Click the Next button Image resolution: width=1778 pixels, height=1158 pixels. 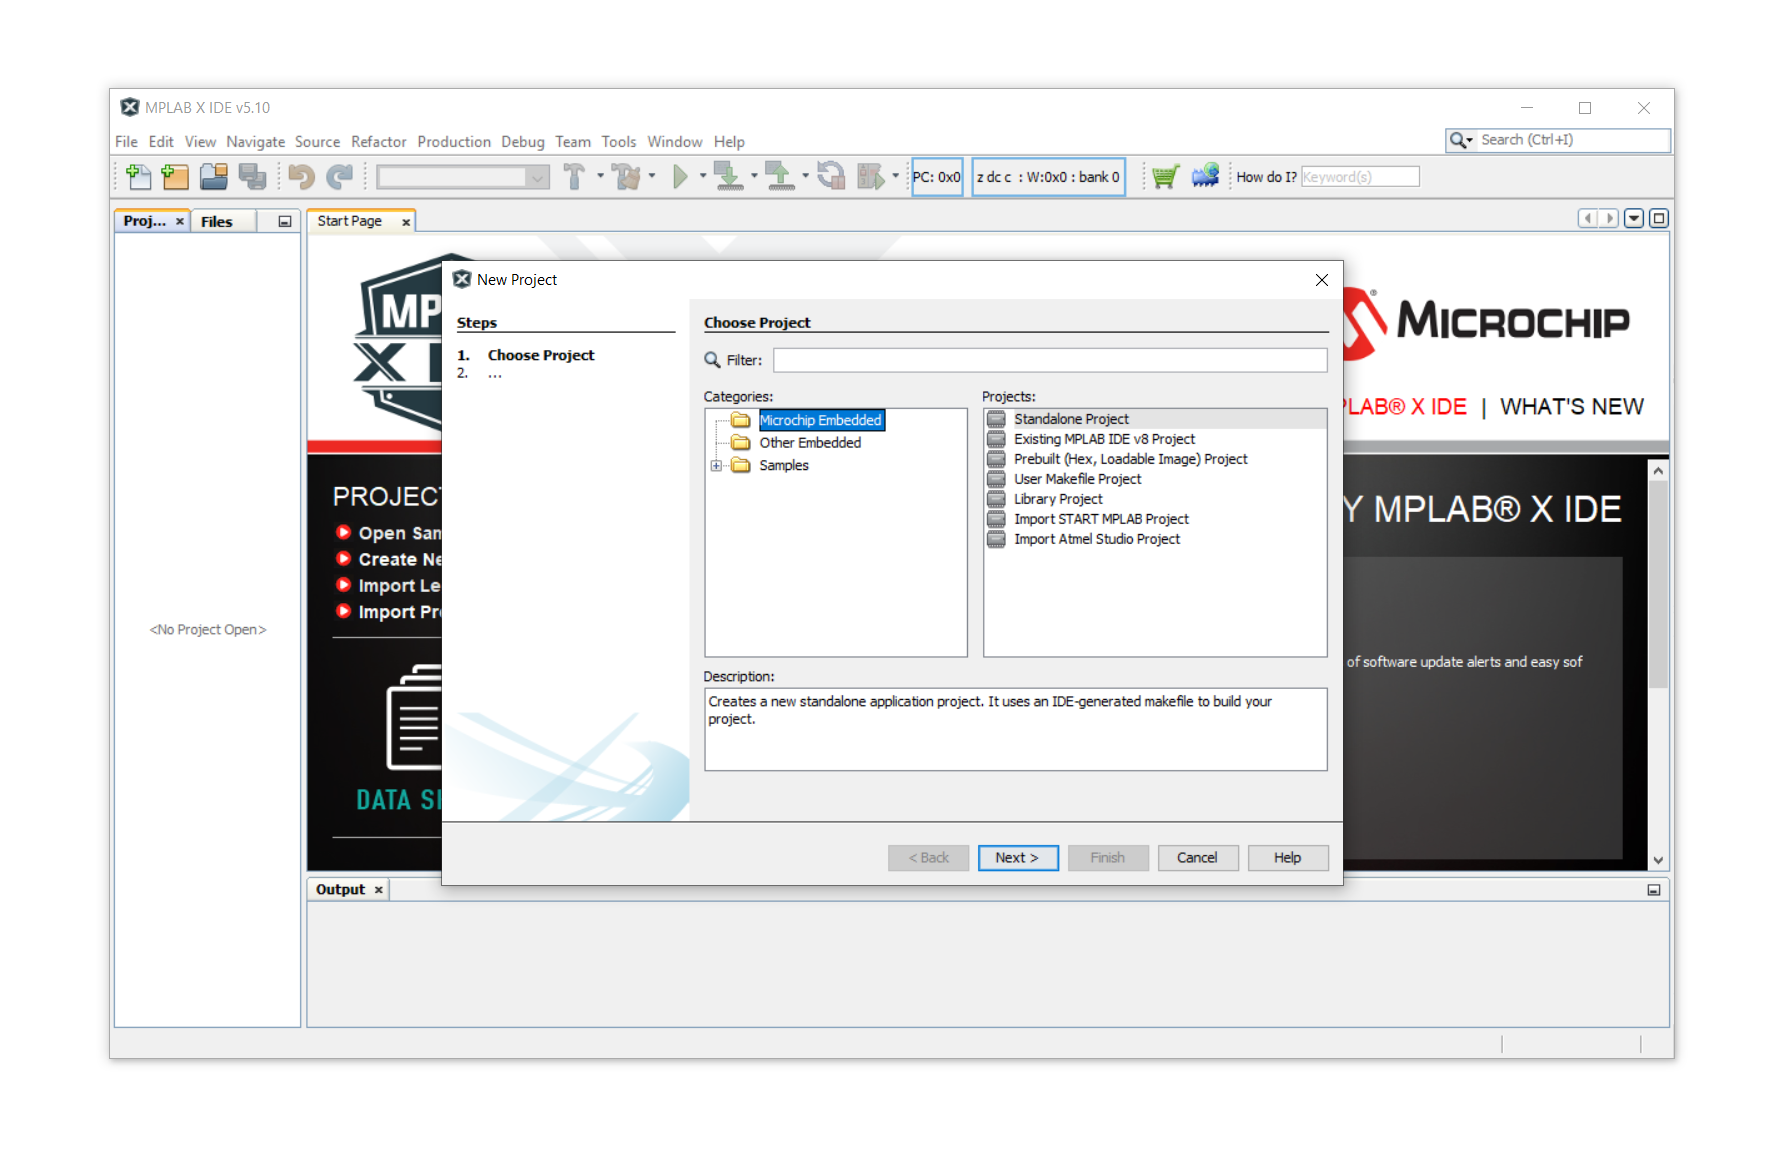(1017, 858)
